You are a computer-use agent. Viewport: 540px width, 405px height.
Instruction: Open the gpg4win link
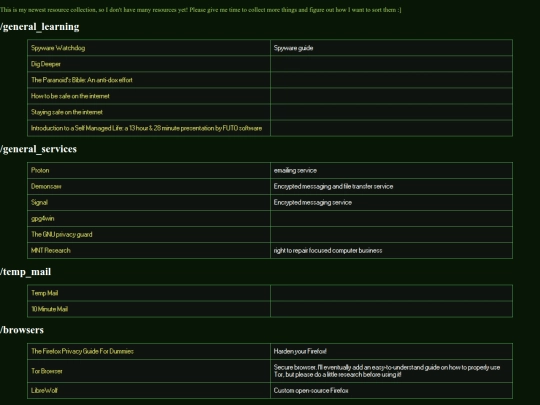coord(42,218)
